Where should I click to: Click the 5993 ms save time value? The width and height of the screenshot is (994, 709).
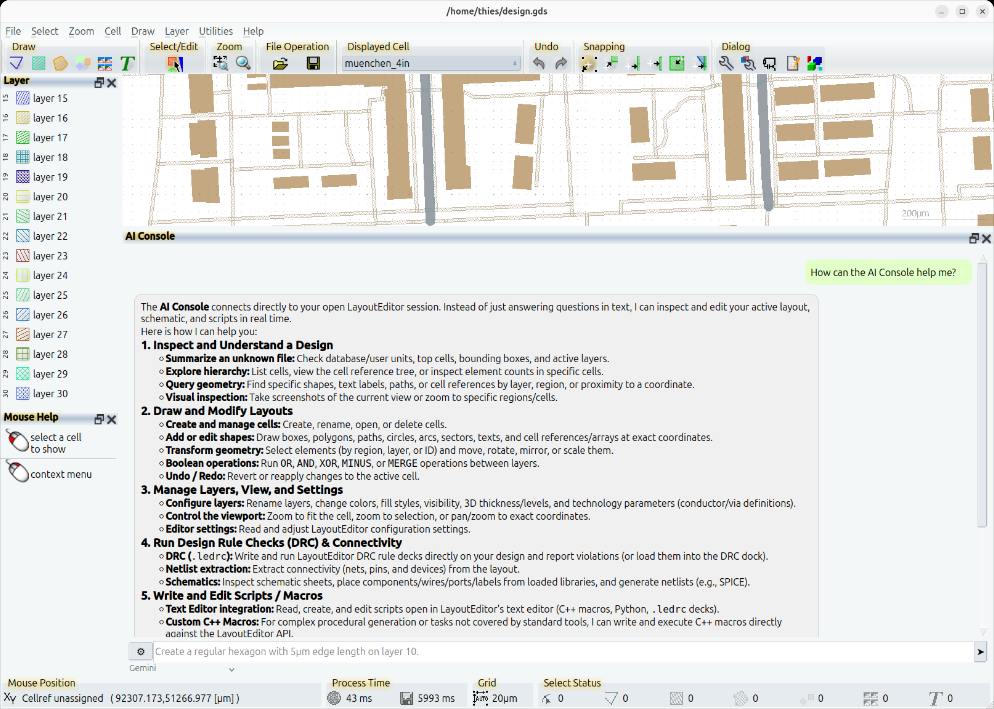[x=436, y=698]
